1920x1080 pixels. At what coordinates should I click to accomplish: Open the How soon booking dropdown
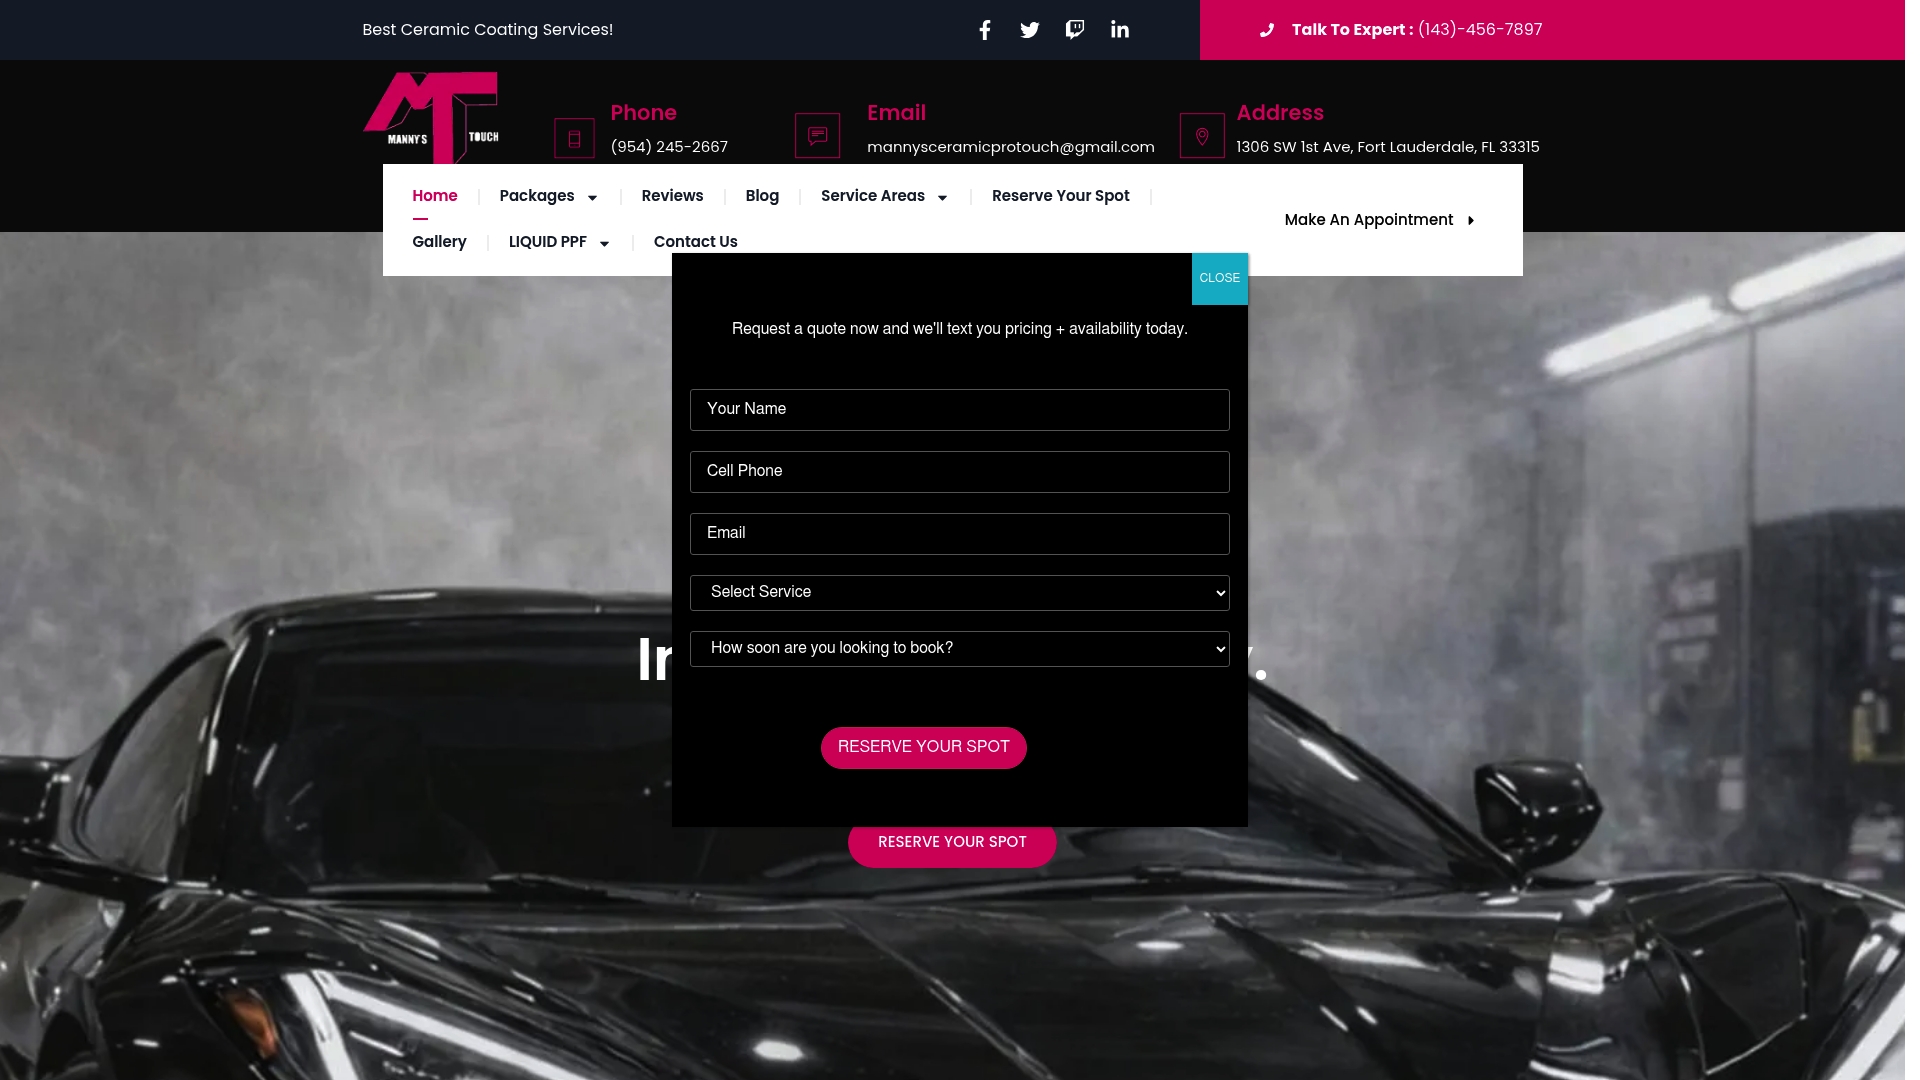[x=960, y=649]
